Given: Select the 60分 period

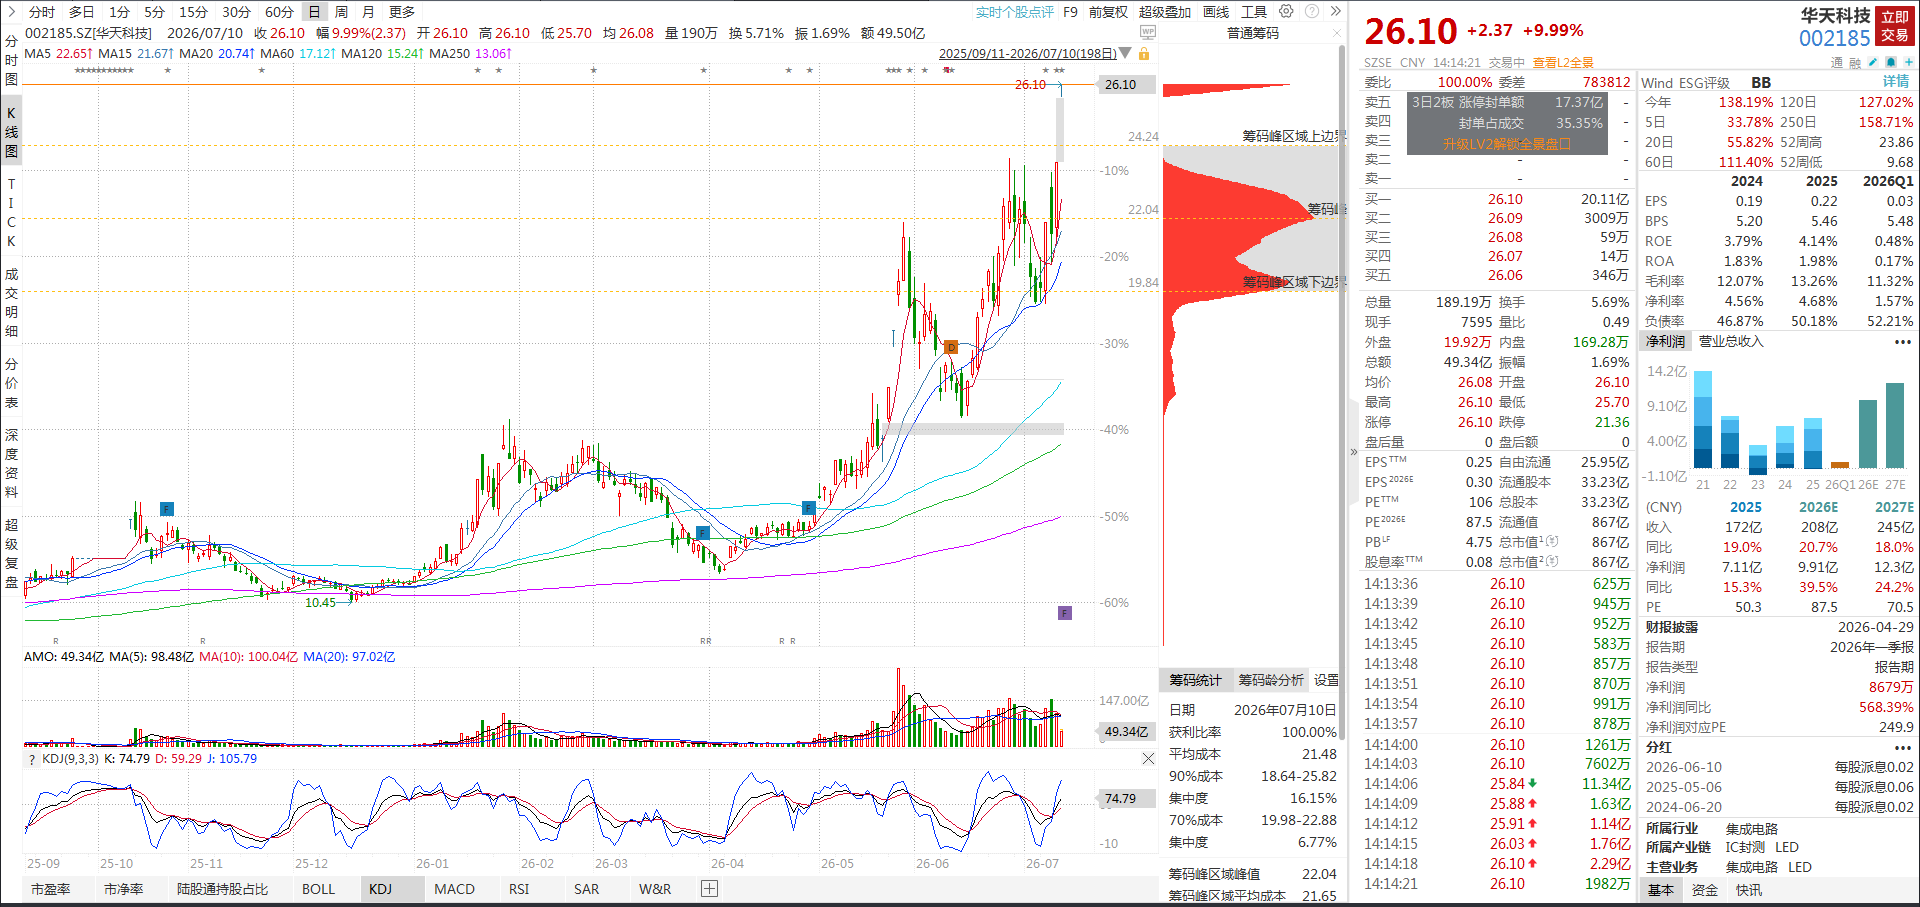Looking at the screenshot, I should tap(279, 12).
